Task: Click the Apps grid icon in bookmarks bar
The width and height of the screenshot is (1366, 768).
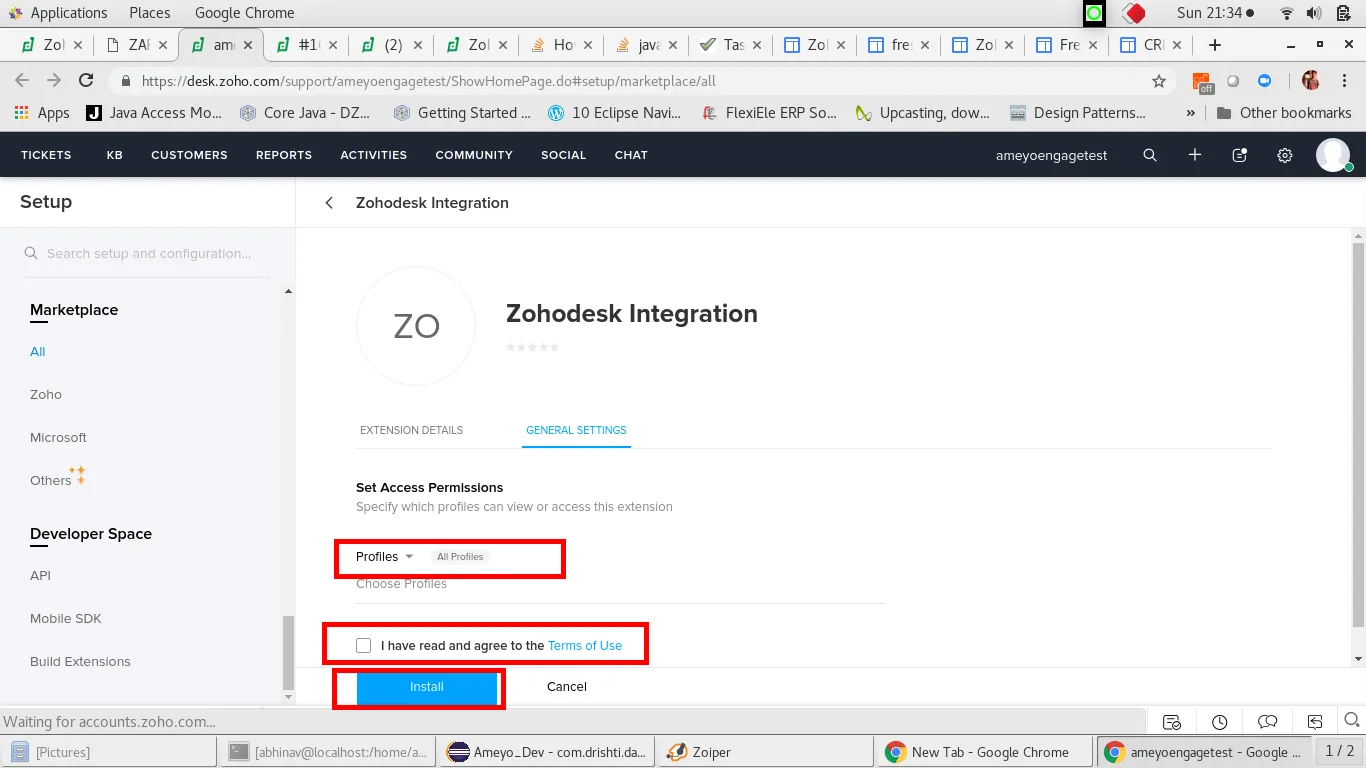Action: [x=21, y=113]
